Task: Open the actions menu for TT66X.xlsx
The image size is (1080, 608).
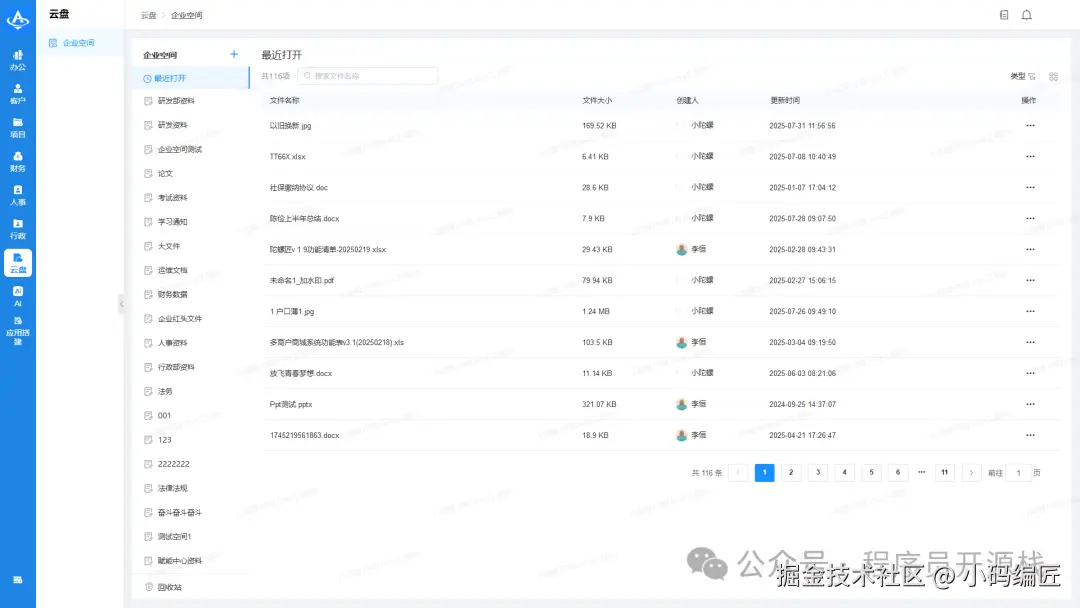Action: click(x=1030, y=156)
